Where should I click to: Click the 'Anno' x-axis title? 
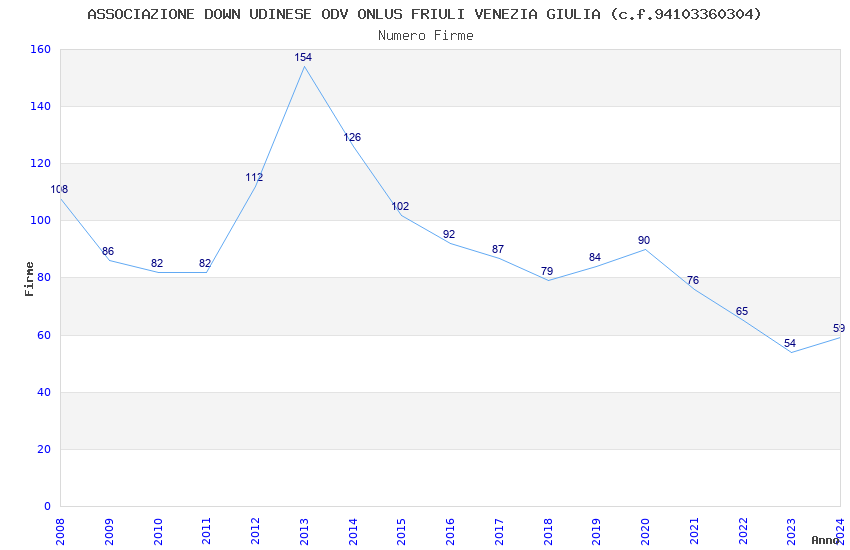(x=825, y=540)
